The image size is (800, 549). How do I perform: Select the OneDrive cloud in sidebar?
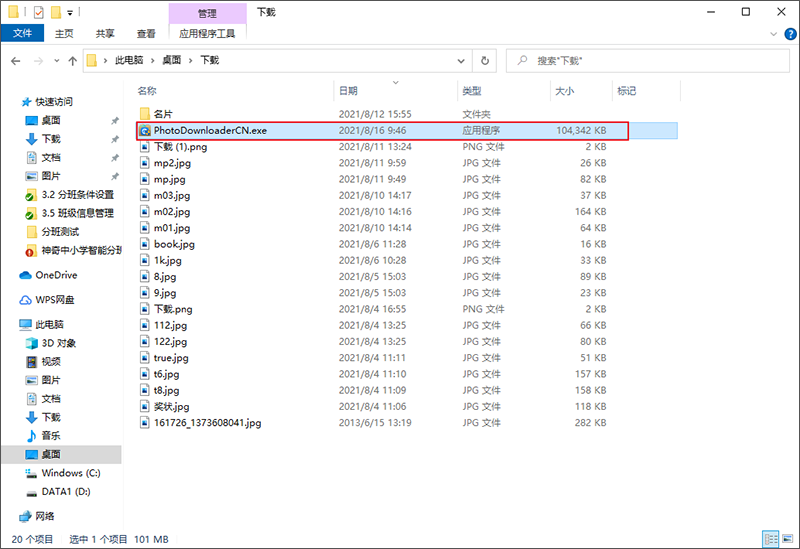(55, 275)
